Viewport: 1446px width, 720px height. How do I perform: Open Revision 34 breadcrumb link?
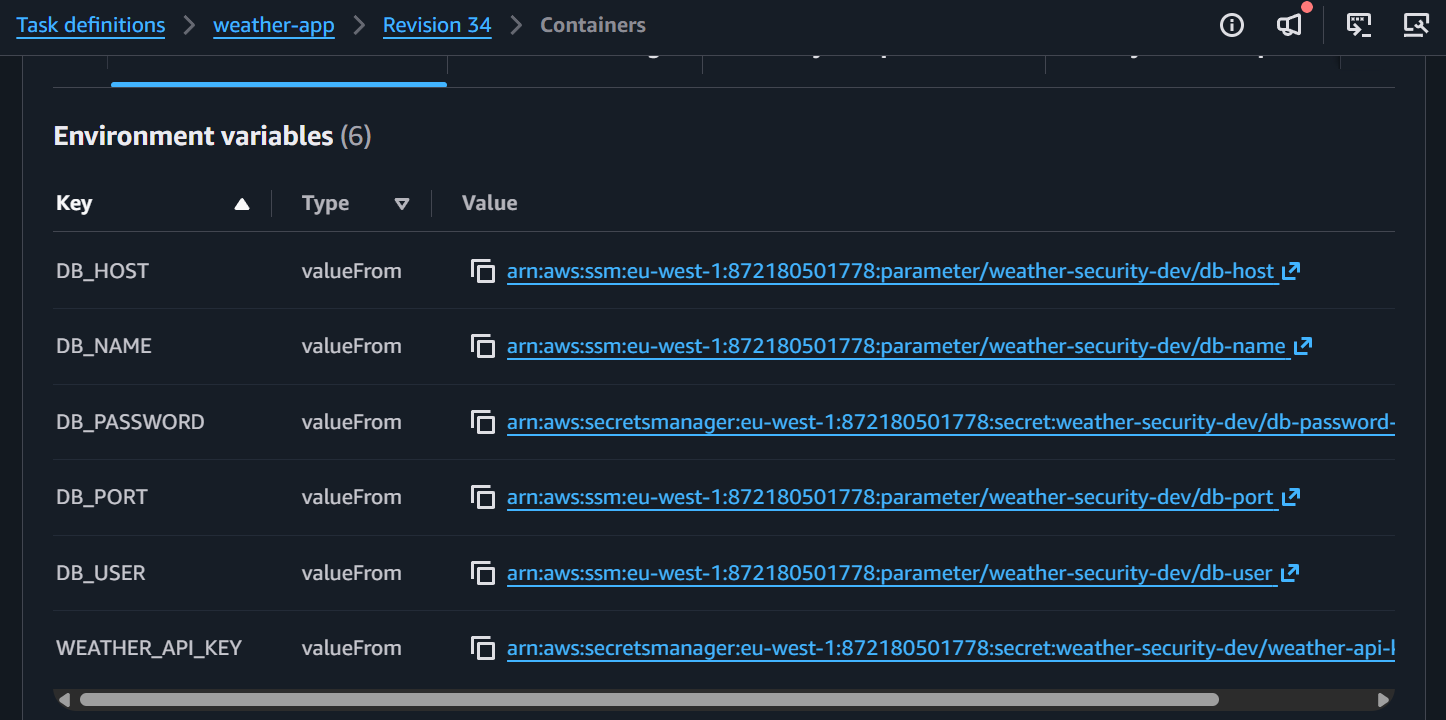click(x=437, y=25)
